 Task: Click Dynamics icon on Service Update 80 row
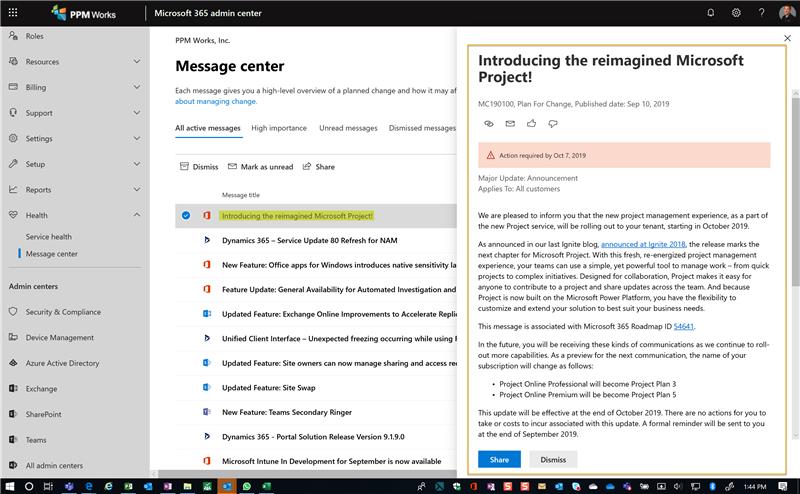[207, 240]
